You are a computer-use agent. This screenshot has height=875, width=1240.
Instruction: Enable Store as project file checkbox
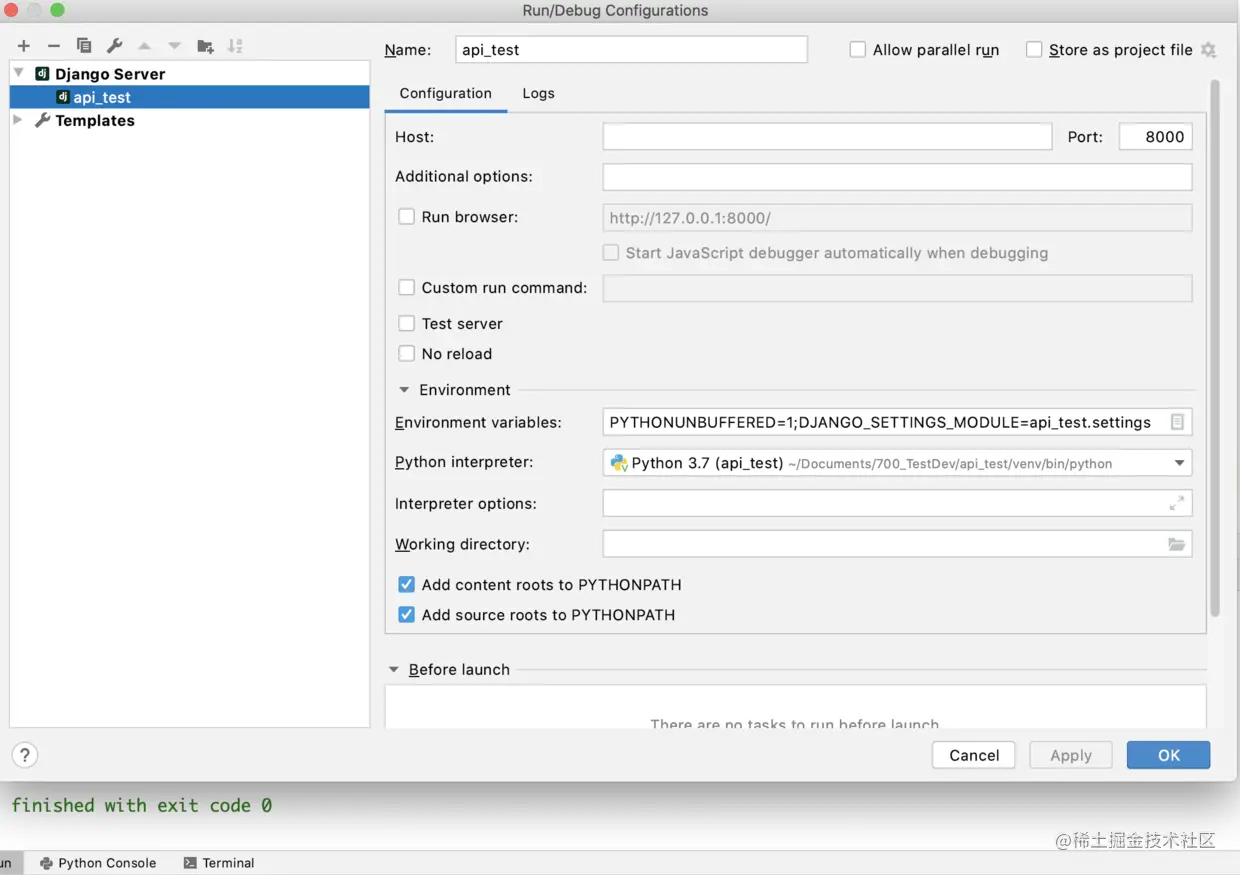(x=1034, y=50)
